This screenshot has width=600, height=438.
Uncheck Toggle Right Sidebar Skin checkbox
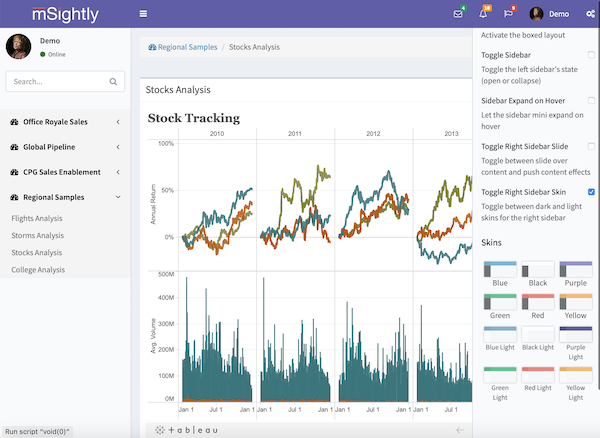tap(591, 192)
